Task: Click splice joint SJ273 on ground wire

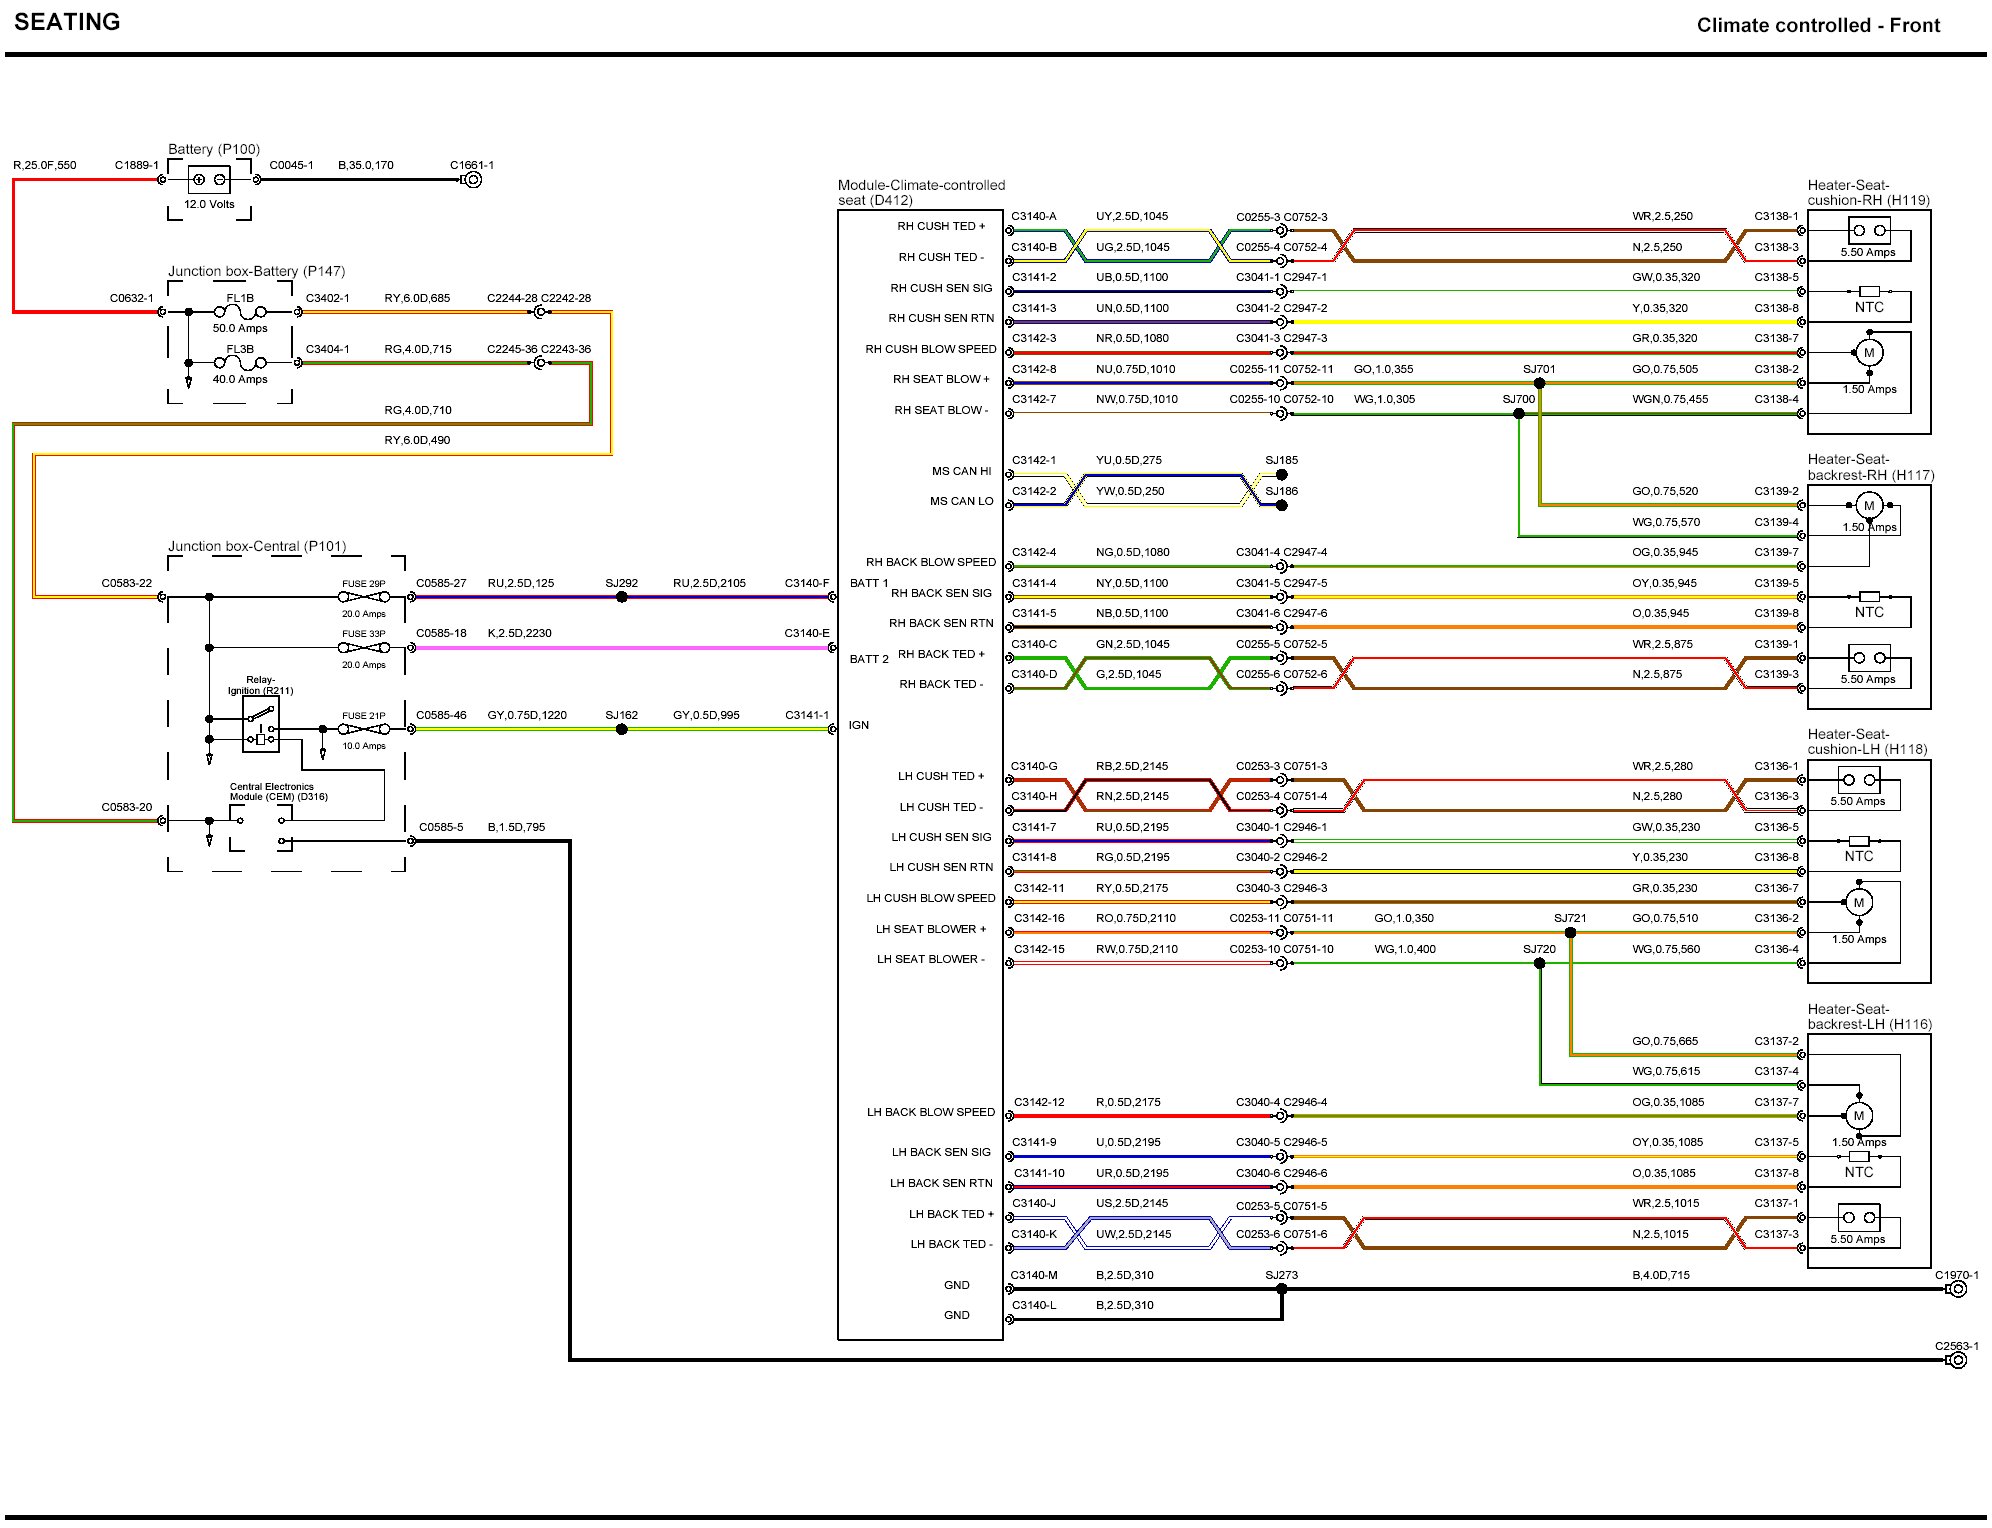Action: coord(1282,1289)
